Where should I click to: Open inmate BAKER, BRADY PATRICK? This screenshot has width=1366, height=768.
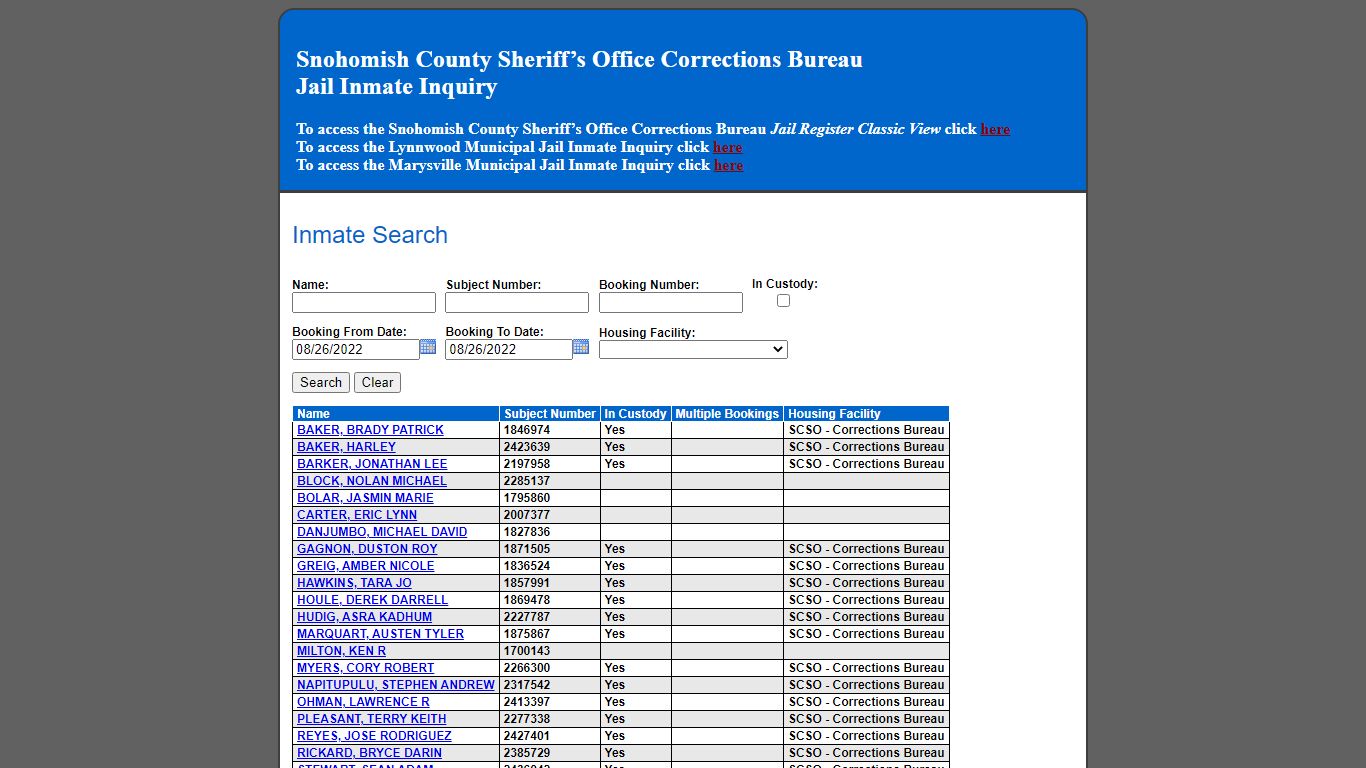[370, 430]
